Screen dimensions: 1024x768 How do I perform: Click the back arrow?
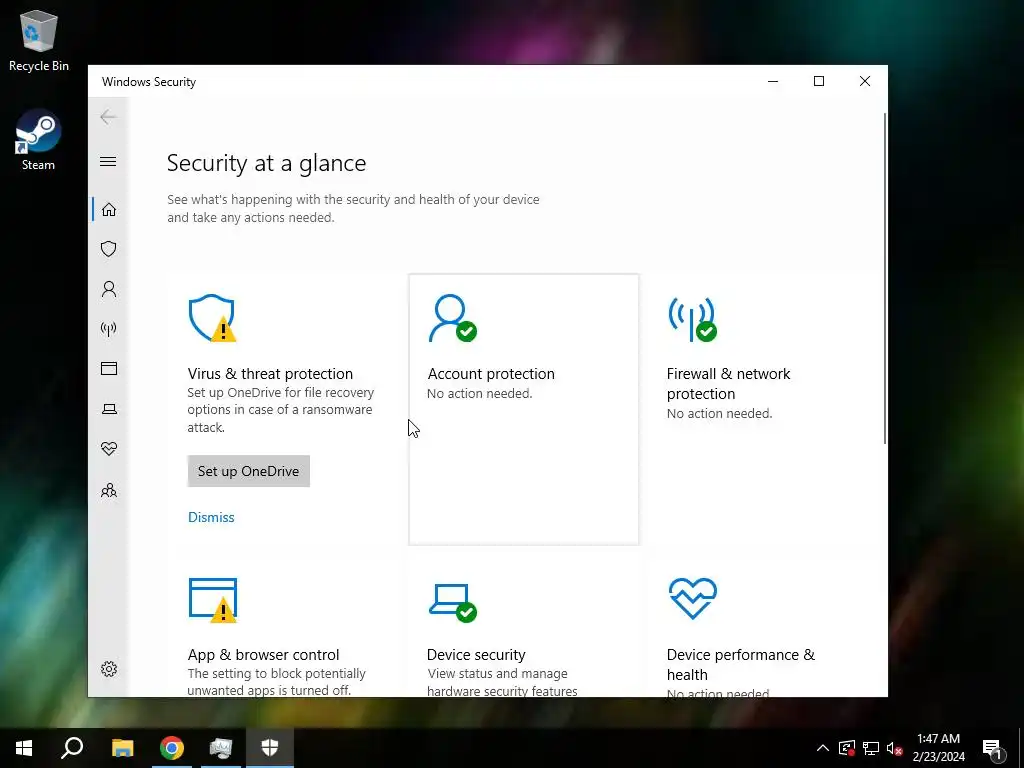[108, 117]
